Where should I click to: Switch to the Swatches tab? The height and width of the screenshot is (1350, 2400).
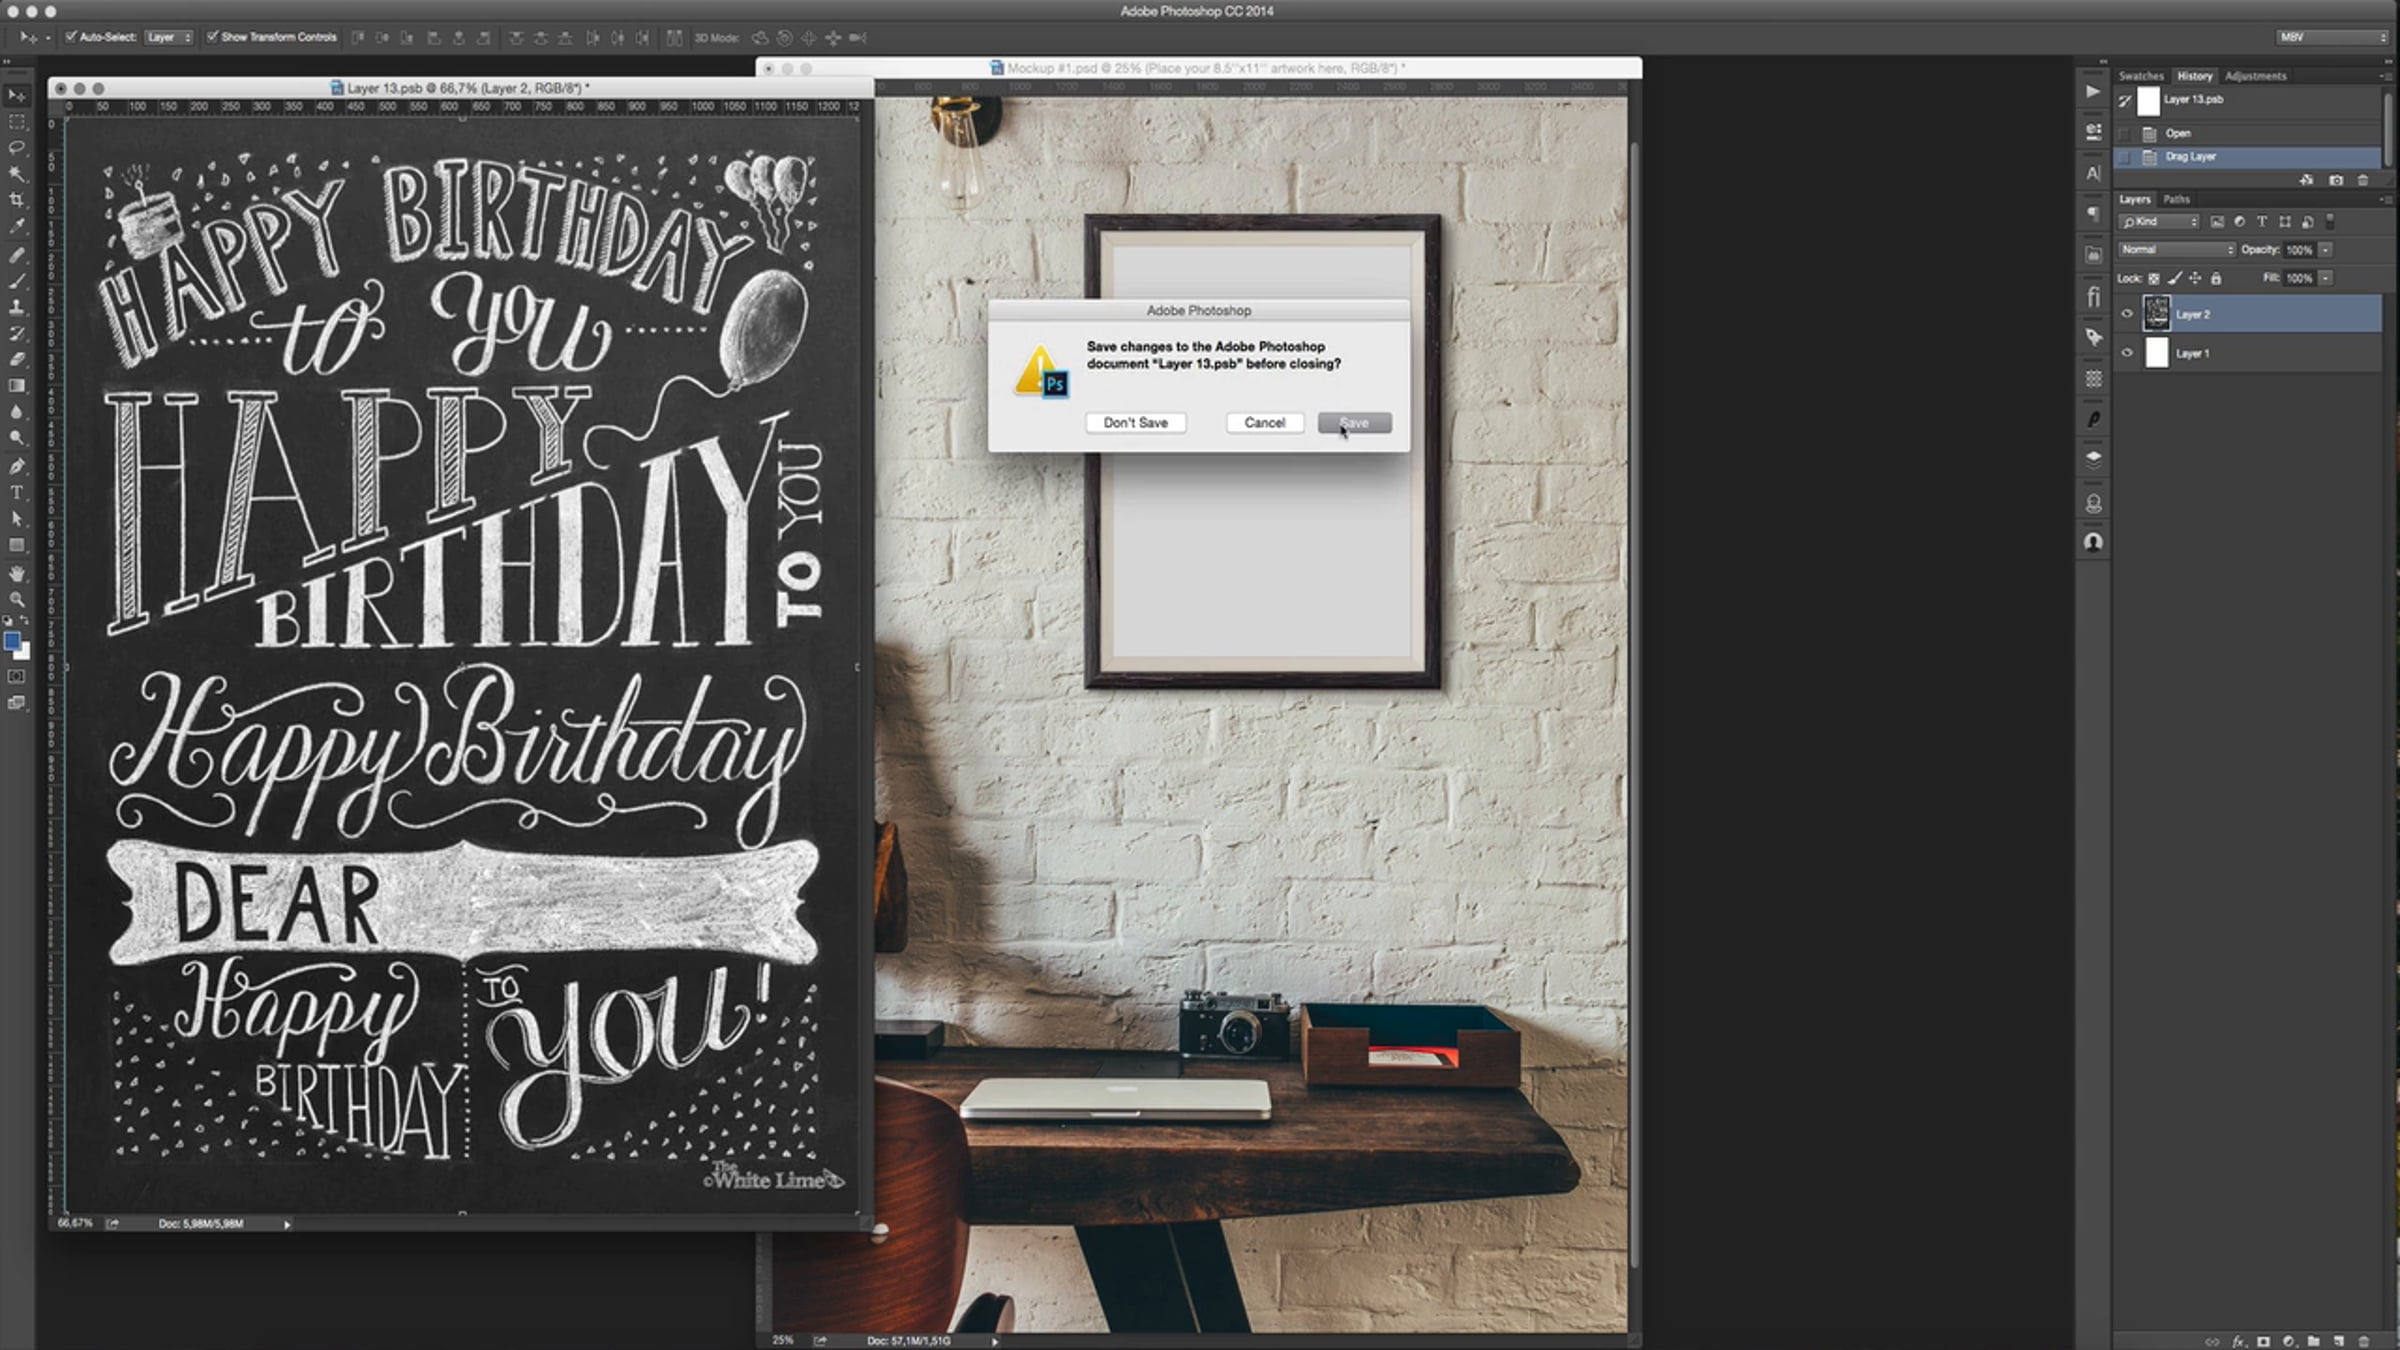click(x=2141, y=76)
